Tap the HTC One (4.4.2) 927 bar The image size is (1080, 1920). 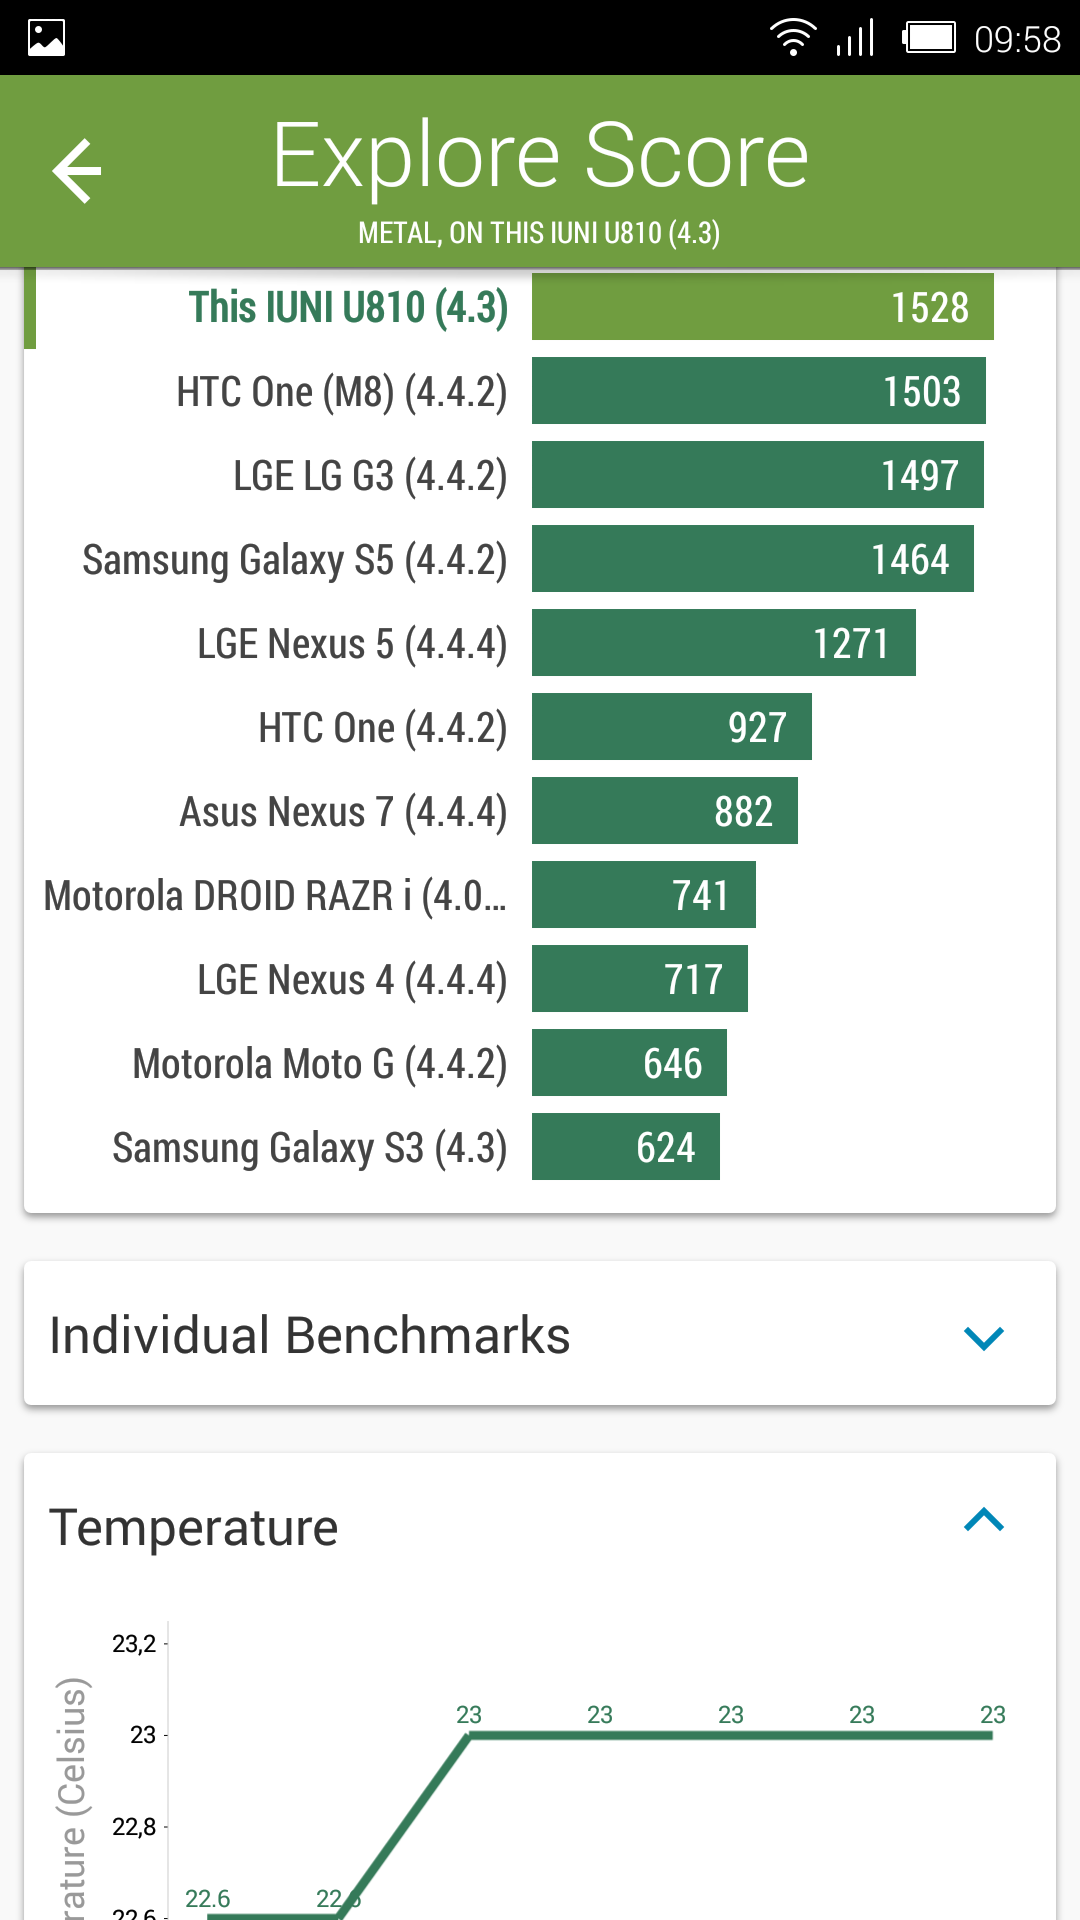tap(671, 727)
